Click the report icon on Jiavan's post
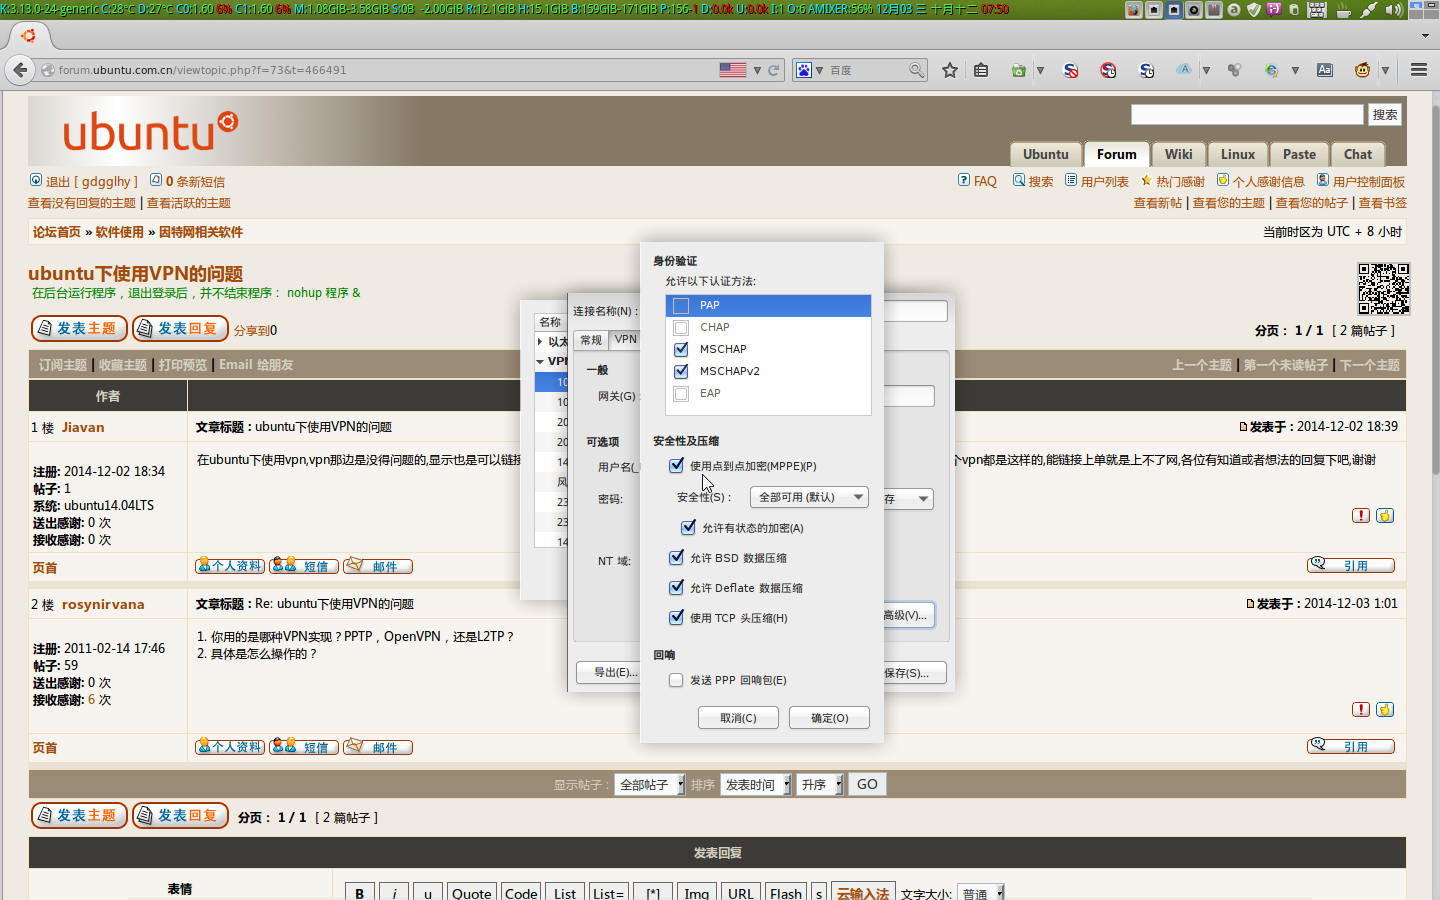The width and height of the screenshot is (1440, 900). click(1361, 516)
